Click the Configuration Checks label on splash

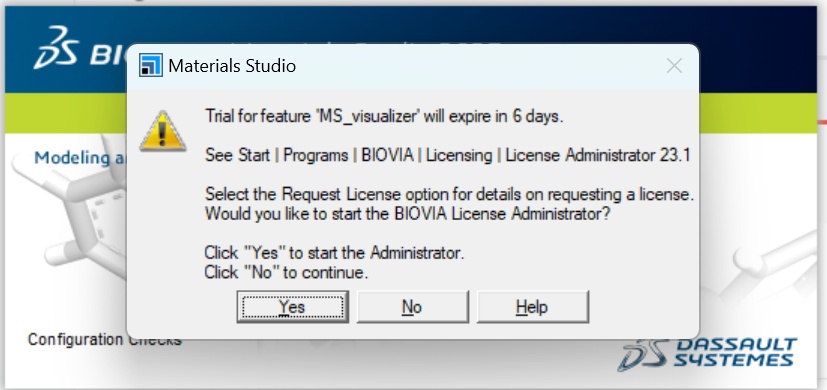pyautogui.click(x=104, y=339)
